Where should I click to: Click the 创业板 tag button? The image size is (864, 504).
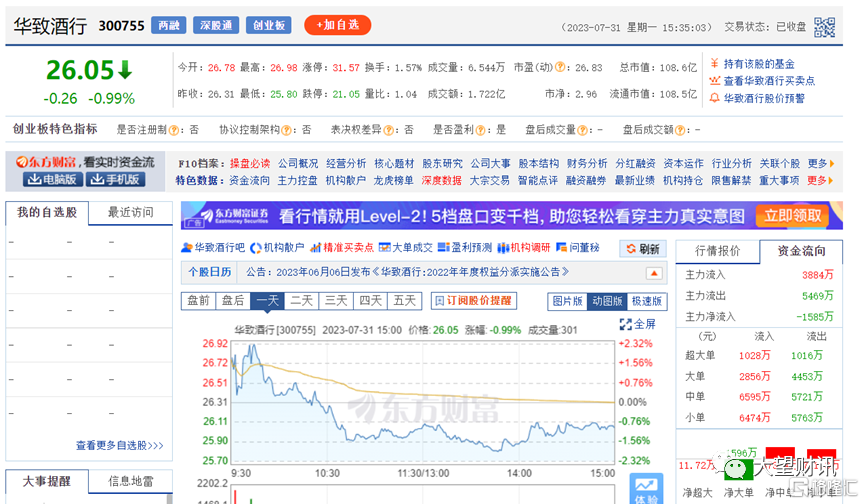[268, 25]
